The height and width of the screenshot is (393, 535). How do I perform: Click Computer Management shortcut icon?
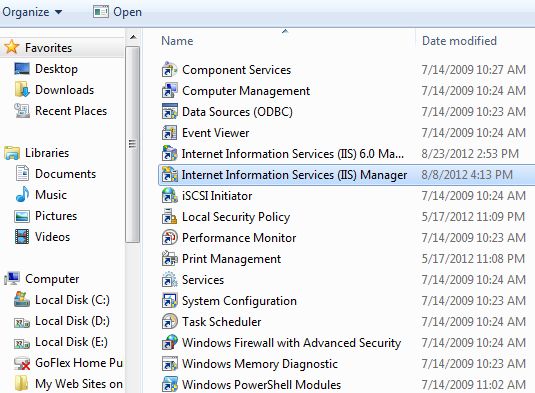click(x=170, y=91)
